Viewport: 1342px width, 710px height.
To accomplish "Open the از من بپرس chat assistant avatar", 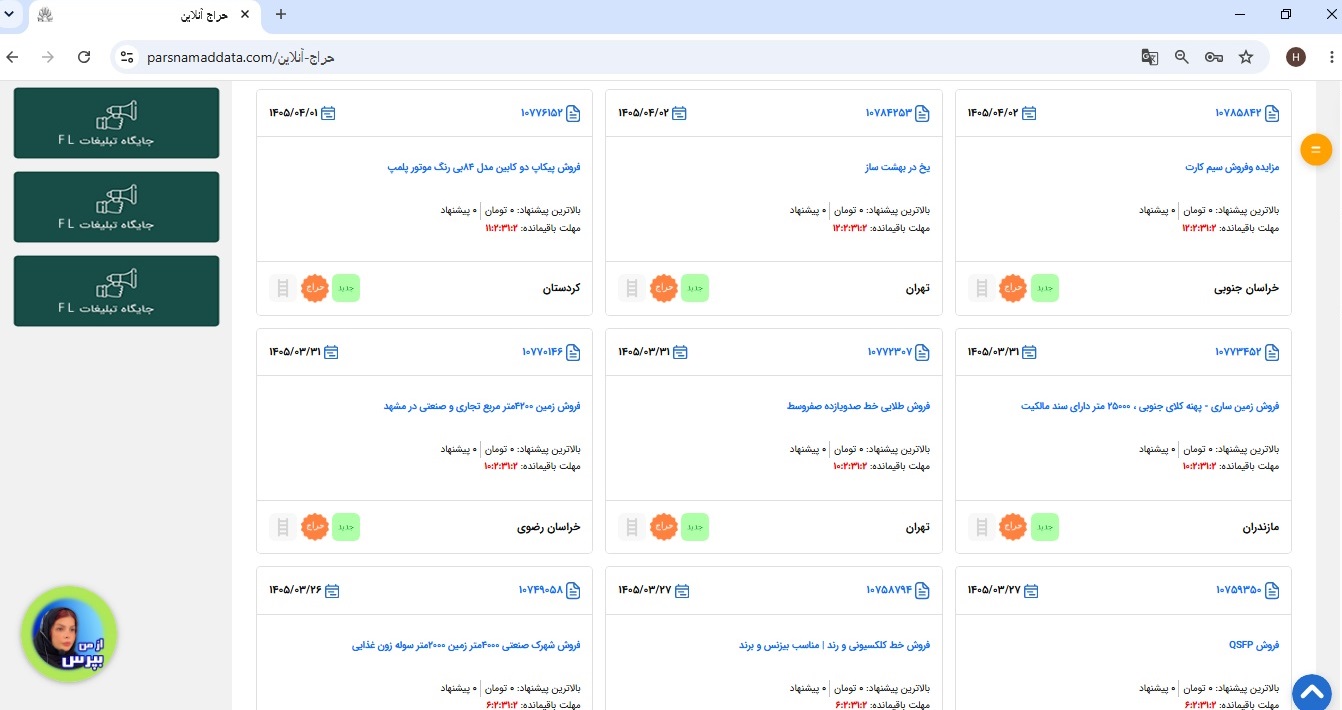I will coord(69,635).
